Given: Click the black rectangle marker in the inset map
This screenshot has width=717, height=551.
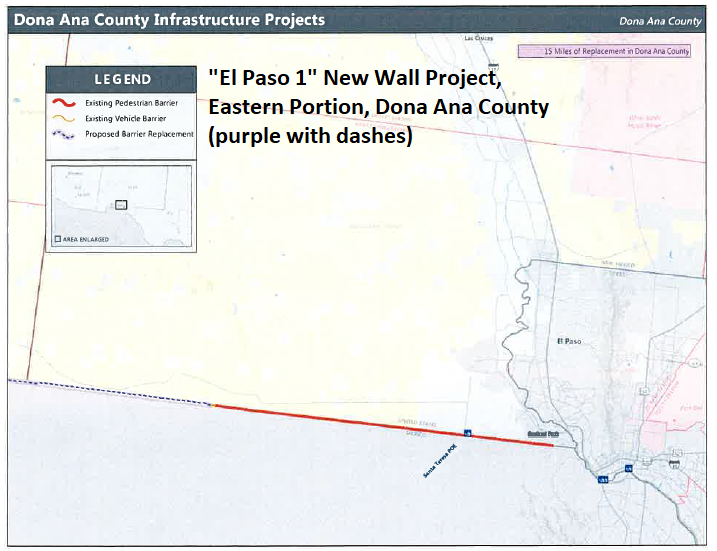Looking at the screenshot, I should [121, 205].
